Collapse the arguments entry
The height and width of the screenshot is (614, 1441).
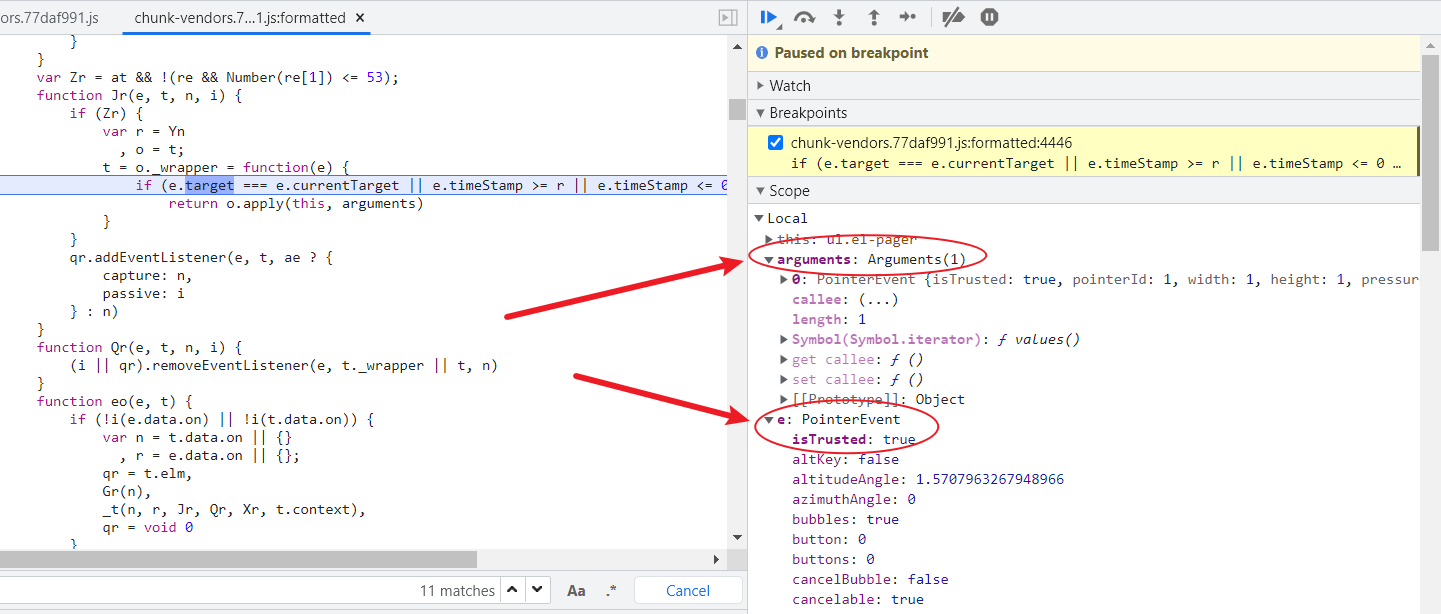point(769,259)
